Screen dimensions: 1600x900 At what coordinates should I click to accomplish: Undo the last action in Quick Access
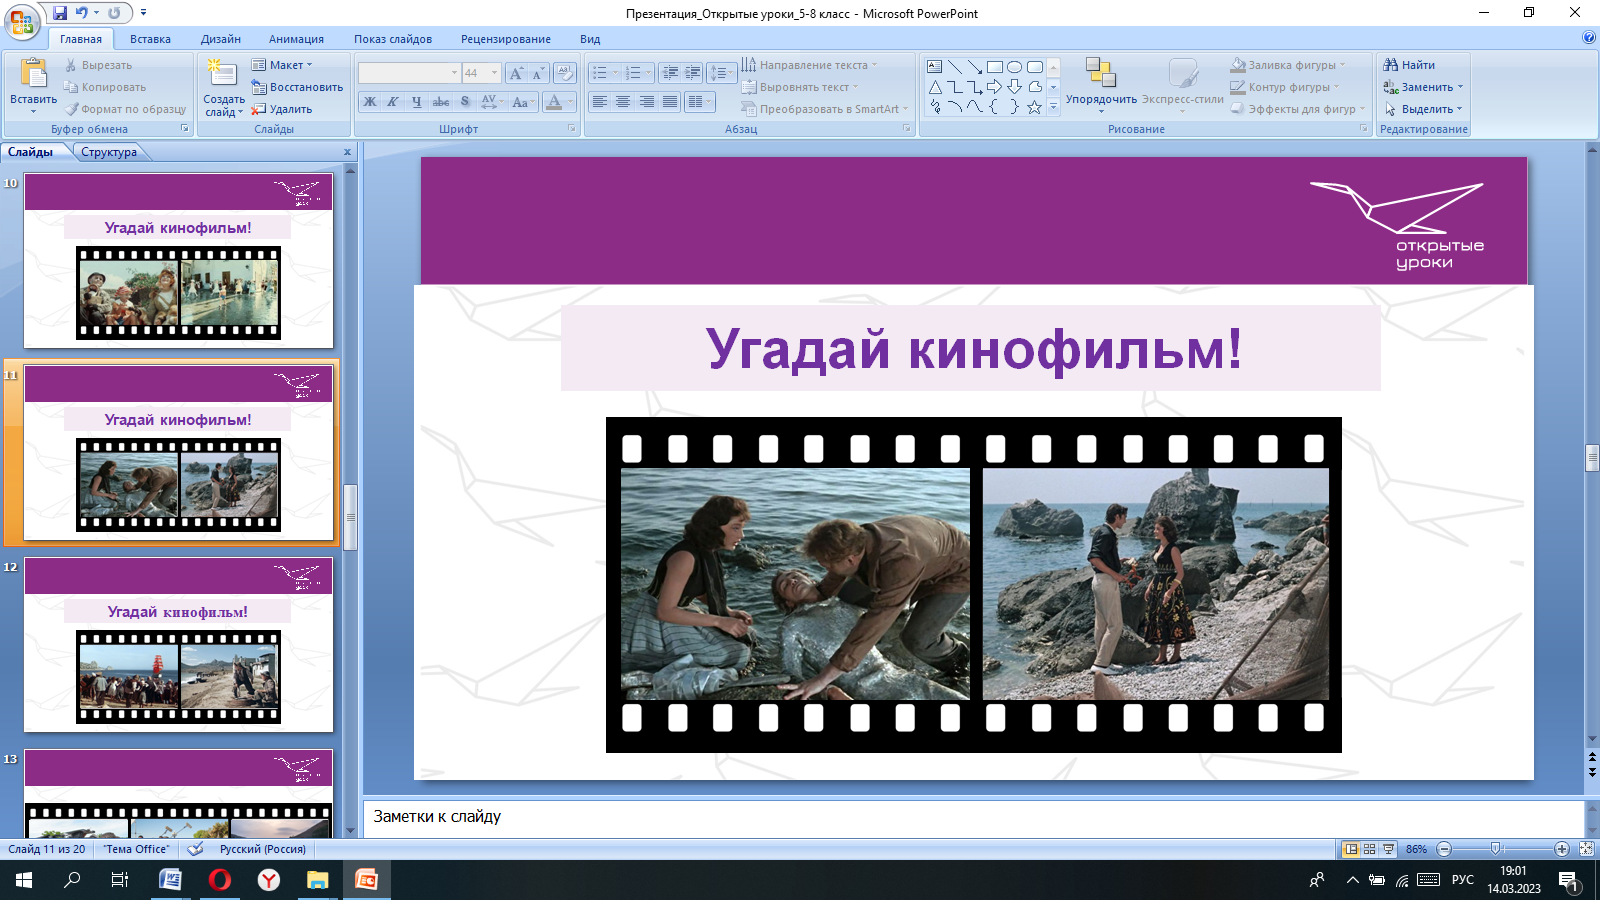tap(82, 13)
